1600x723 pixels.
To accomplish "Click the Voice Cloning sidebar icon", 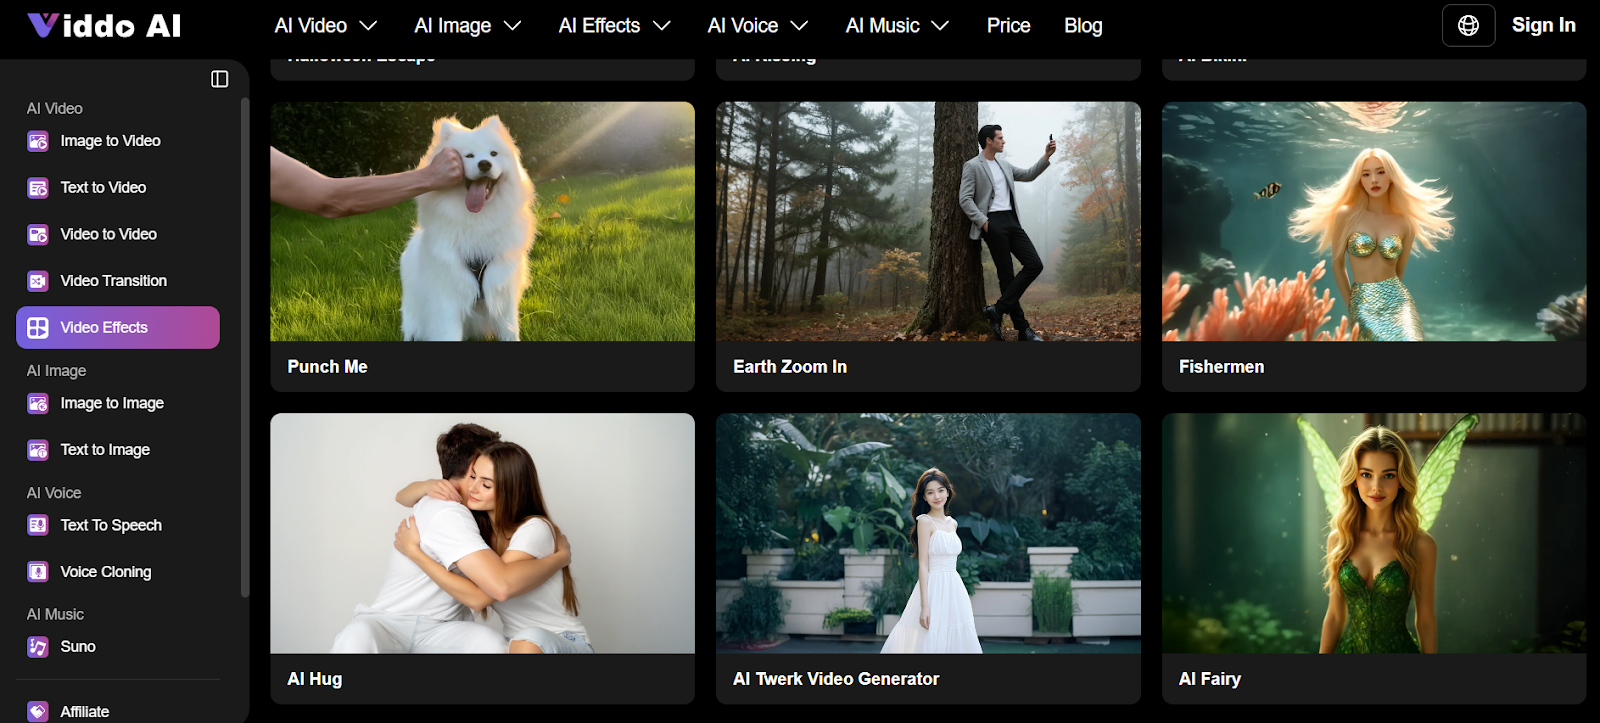I will pyautogui.click(x=38, y=572).
